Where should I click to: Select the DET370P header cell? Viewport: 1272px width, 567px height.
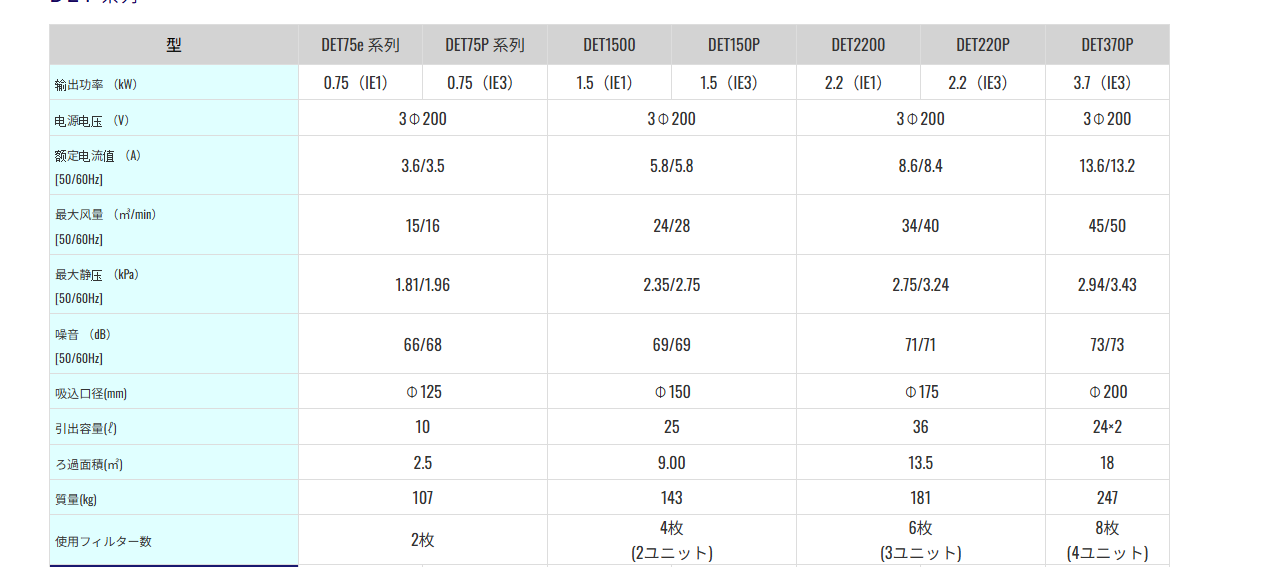pyautogui.click(x=1107, y=45)
